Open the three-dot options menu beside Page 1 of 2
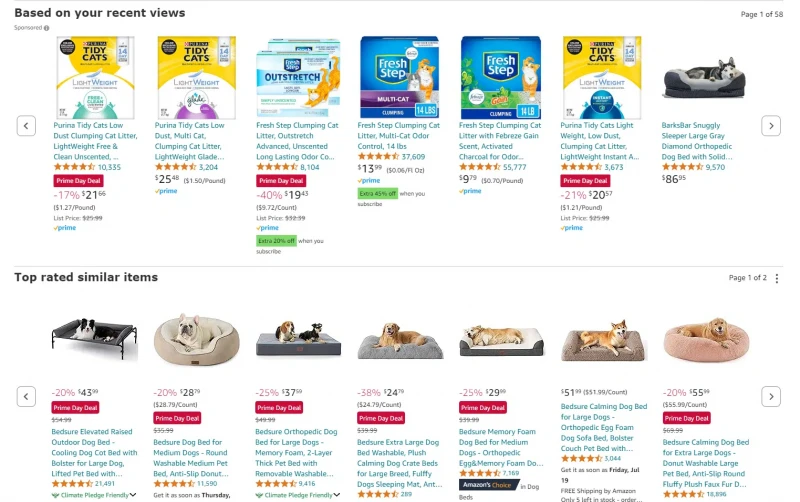 [777, 278]
